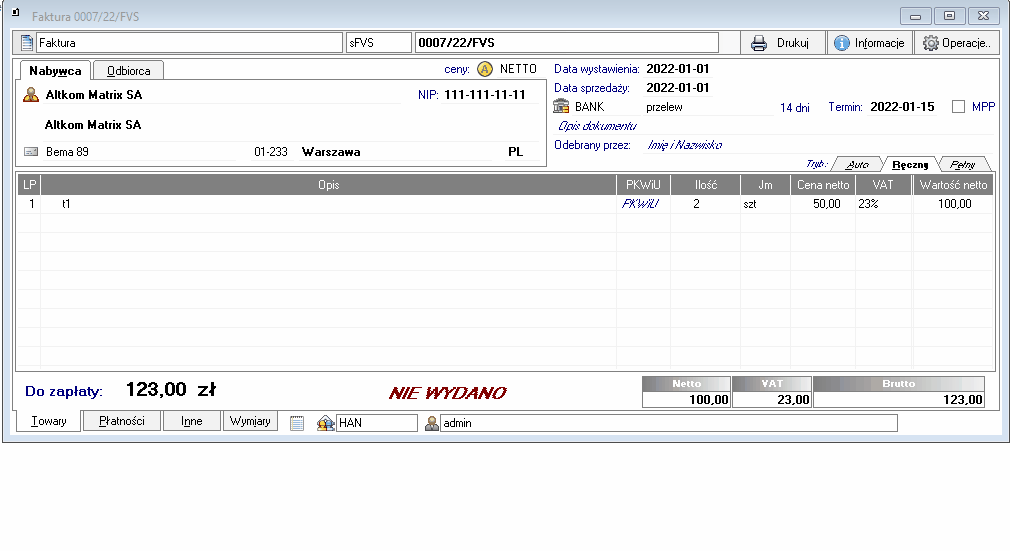Click the orange NETTO price mode icon

pyautogui.click(x=485, y=69)
